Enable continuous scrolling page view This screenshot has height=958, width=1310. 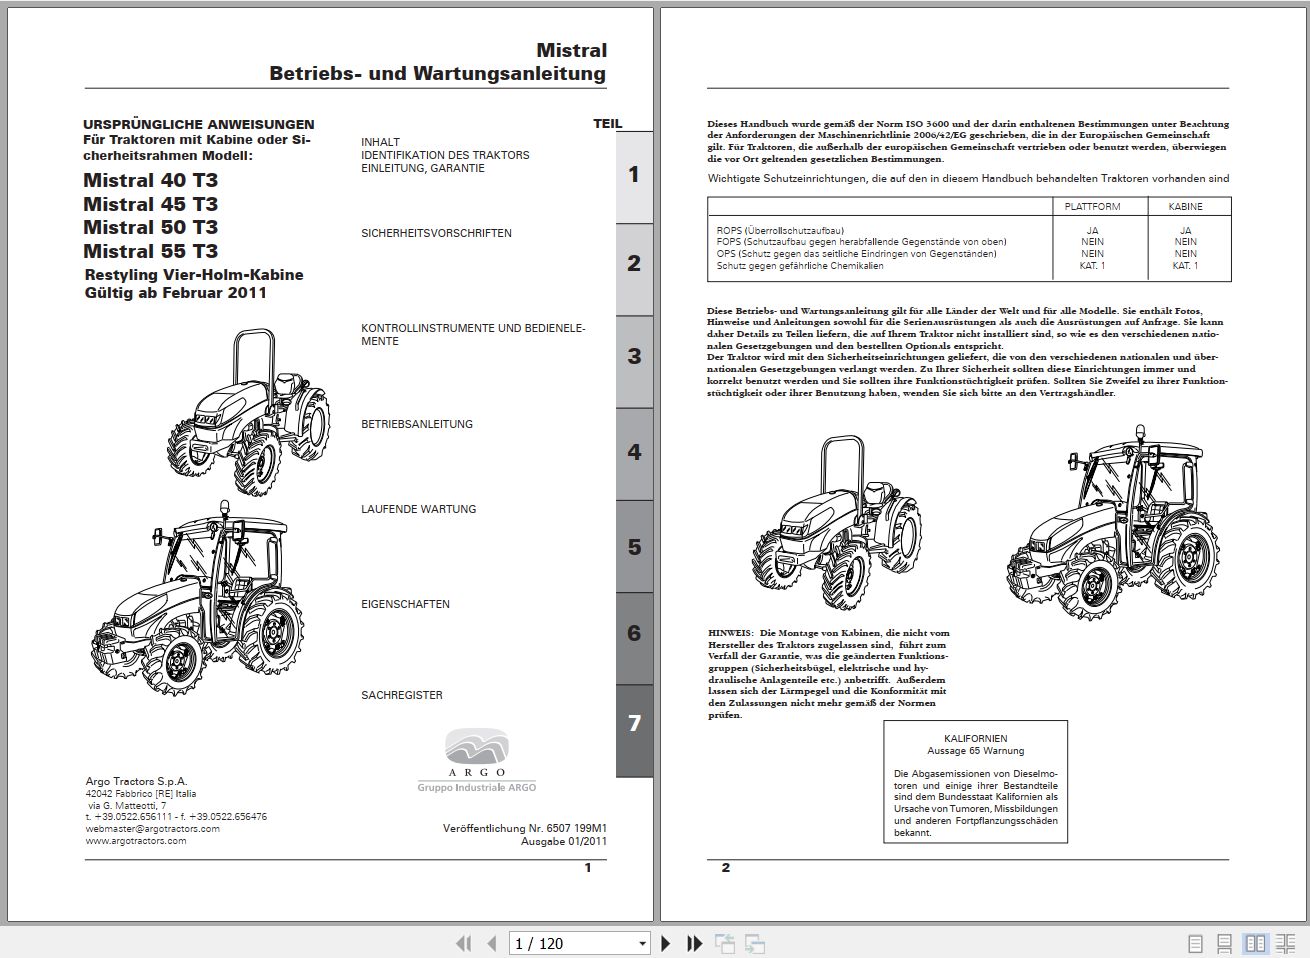[x=1224, y=943]
